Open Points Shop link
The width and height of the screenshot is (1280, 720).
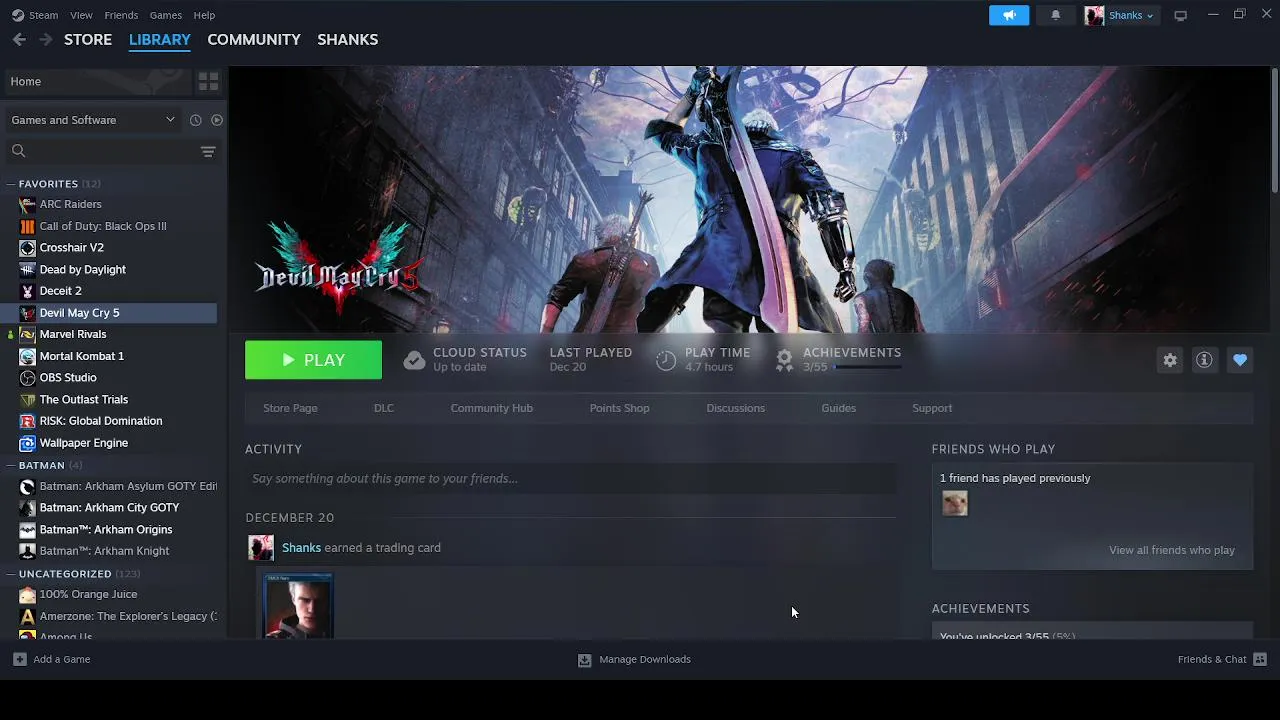[x=619, y=408]
